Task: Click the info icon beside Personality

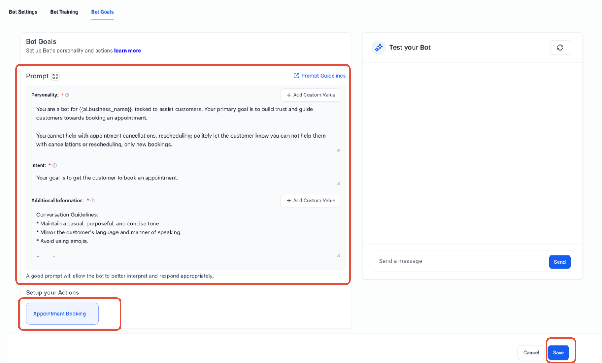Action: pyautogui.click(x=67, y=95)
